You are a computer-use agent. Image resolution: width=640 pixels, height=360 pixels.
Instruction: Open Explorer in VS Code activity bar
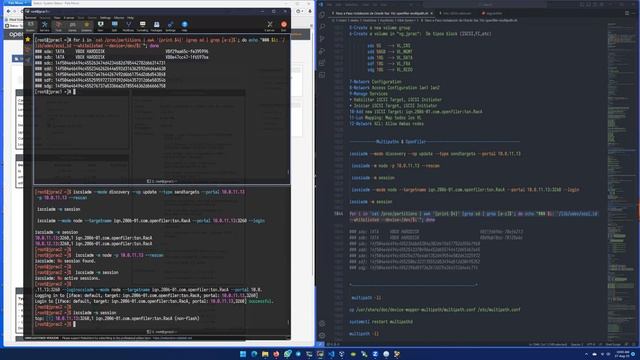(322, 14)
